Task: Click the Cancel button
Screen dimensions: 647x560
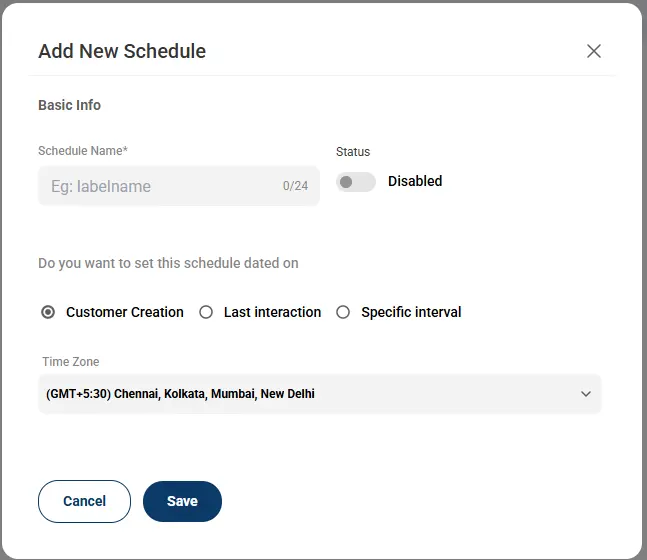Action: coord(84,501)
